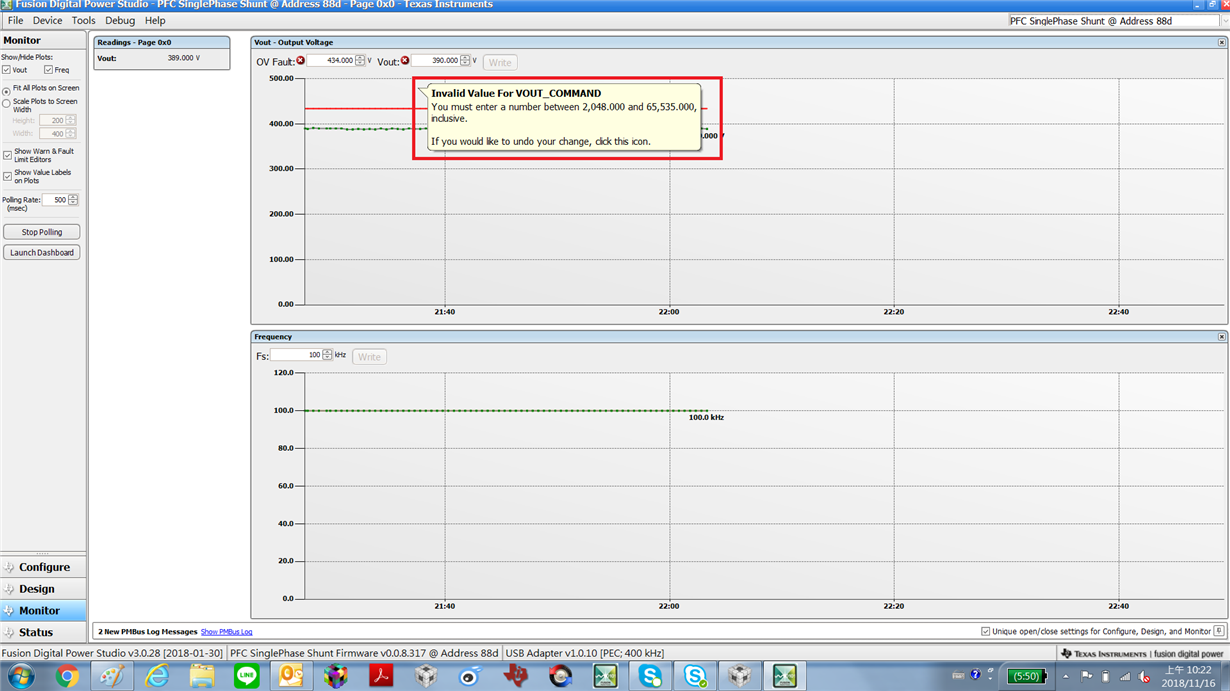Click the 2 New PMBus Log Messages text
1230x691 pixels.
coord(148,632)
